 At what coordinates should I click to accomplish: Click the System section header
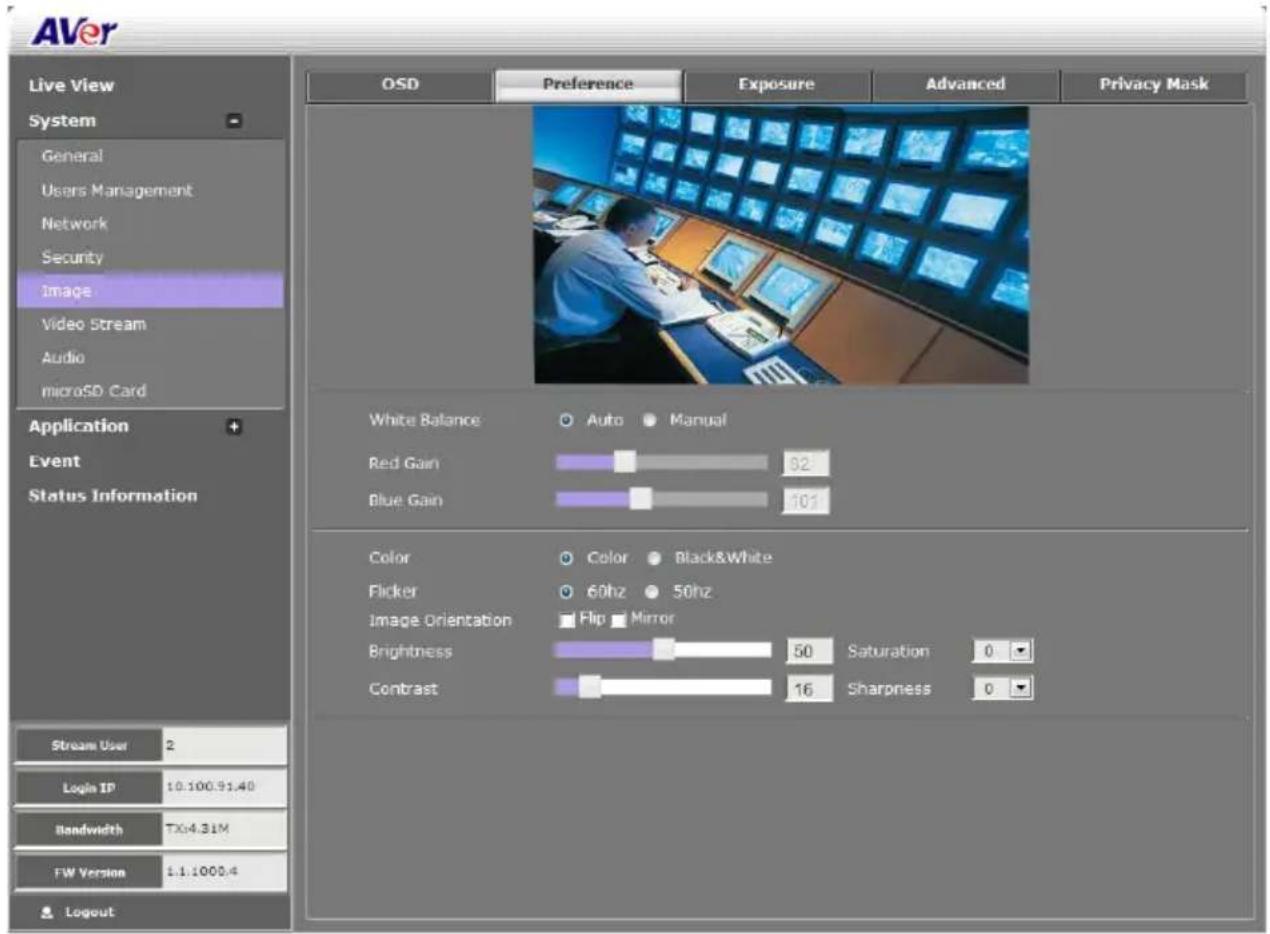(x=63, y=121)
